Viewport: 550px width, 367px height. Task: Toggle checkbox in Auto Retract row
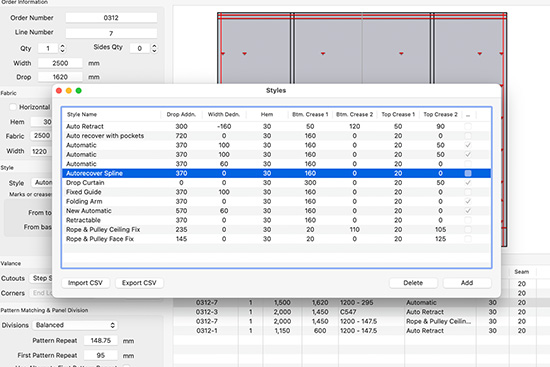click(x=468, y=126)
